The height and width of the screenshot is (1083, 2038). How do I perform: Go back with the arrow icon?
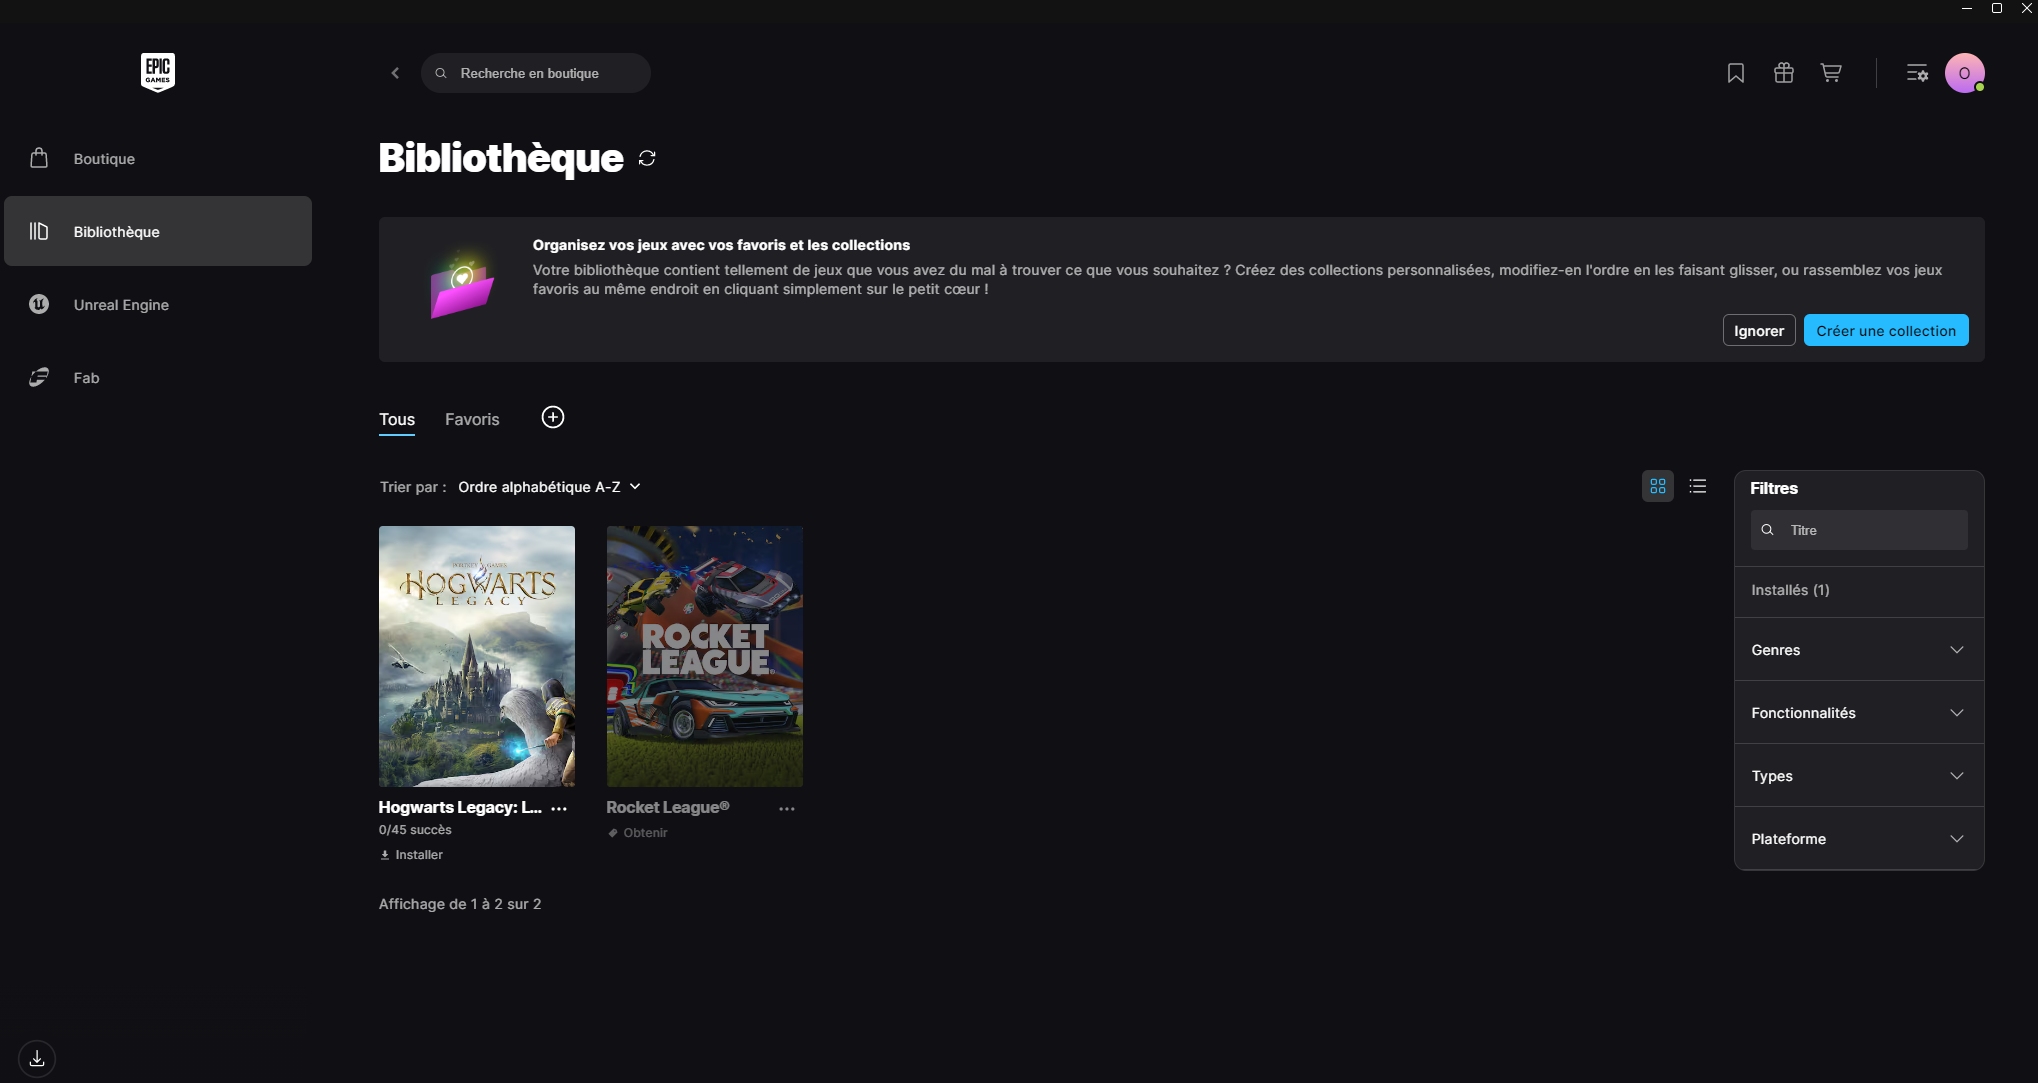[x=395, y=73]
